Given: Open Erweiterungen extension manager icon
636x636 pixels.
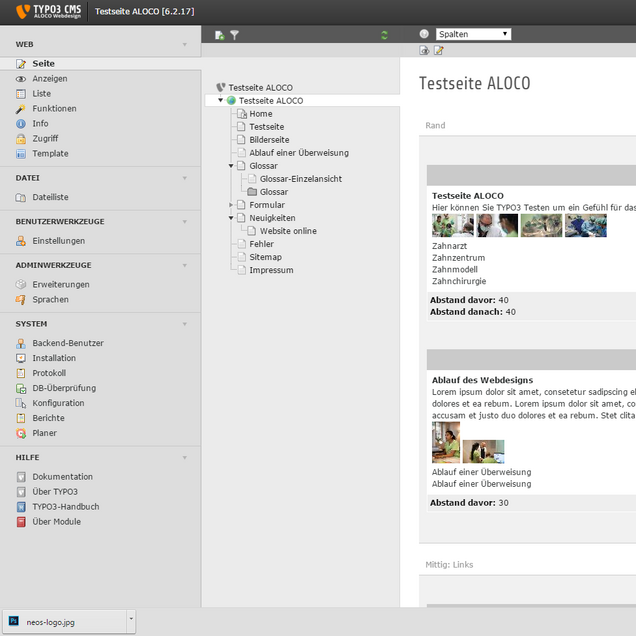Looking at the screenshot, I should coord(21,284).
